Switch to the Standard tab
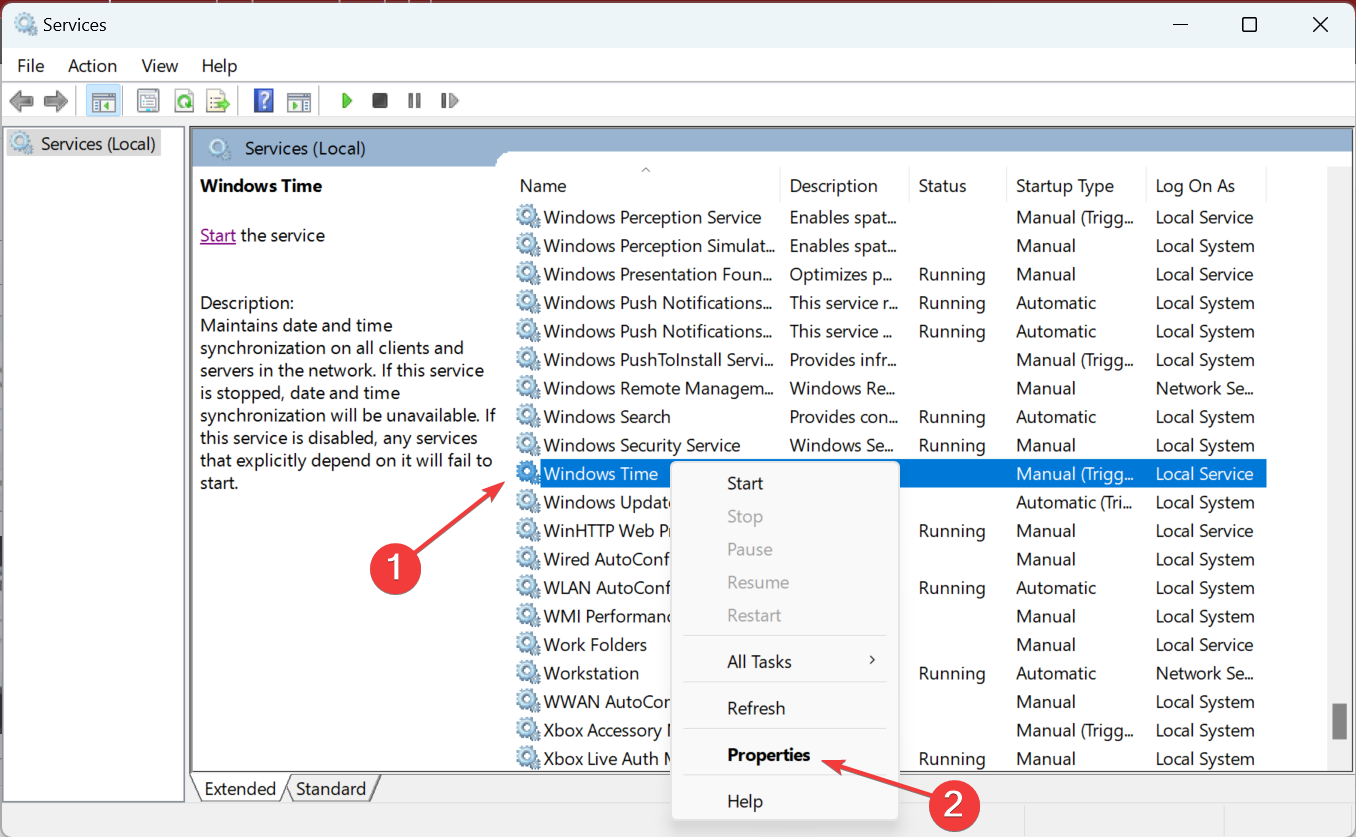This screenshot has width=1356, height=837. tap(331, 789)
